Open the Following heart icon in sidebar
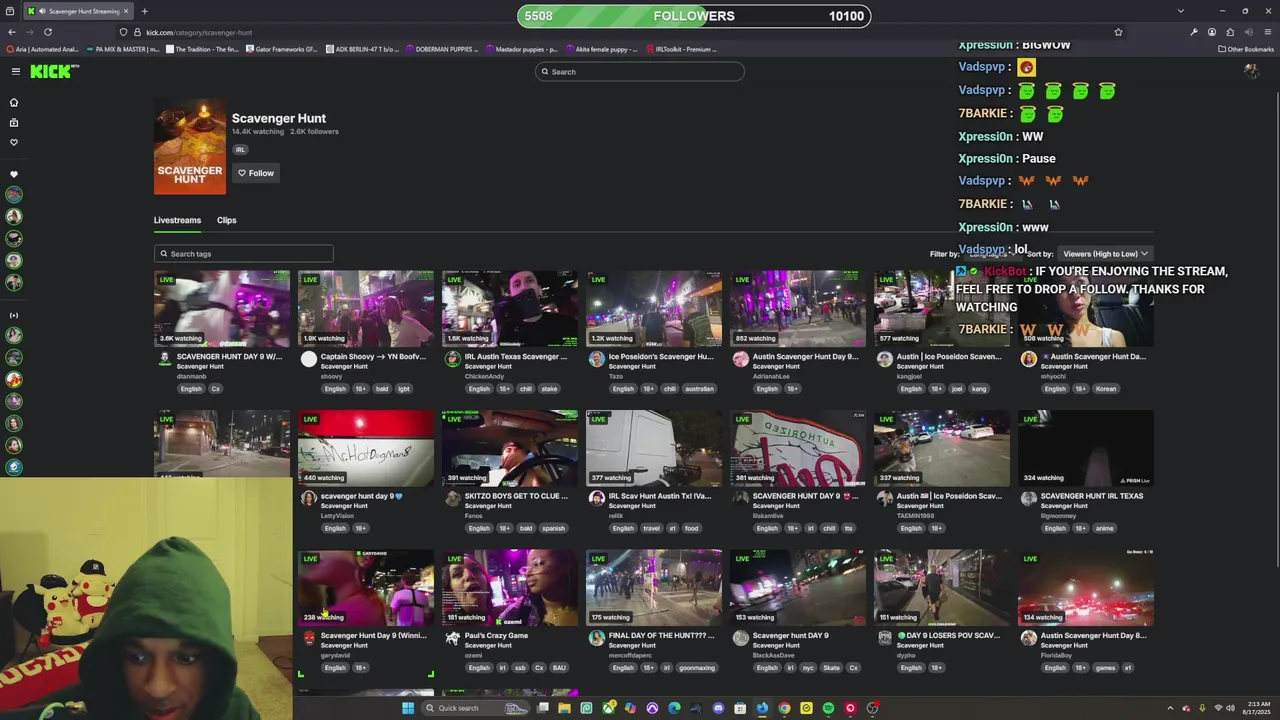The height and width of the screenshot is (720, 1280). coord(14,142)
